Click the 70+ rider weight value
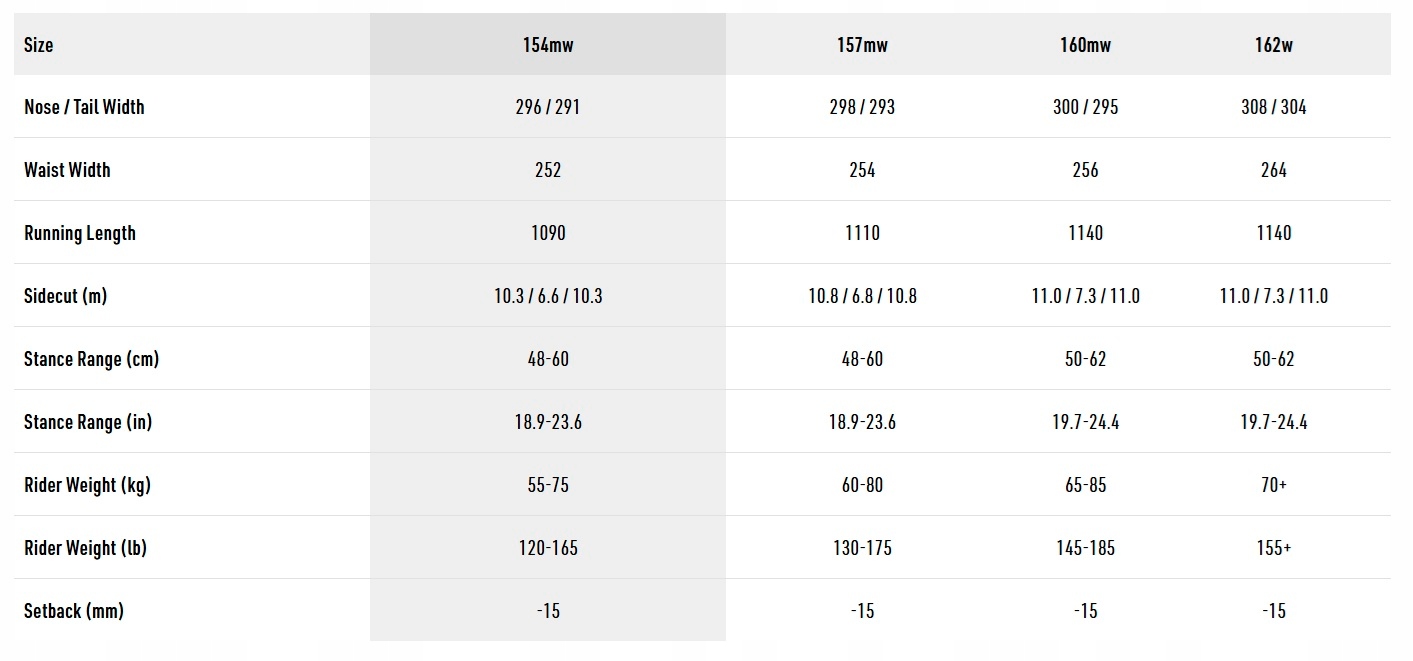Screen dimensions: 1413x661 [1273, 485]
